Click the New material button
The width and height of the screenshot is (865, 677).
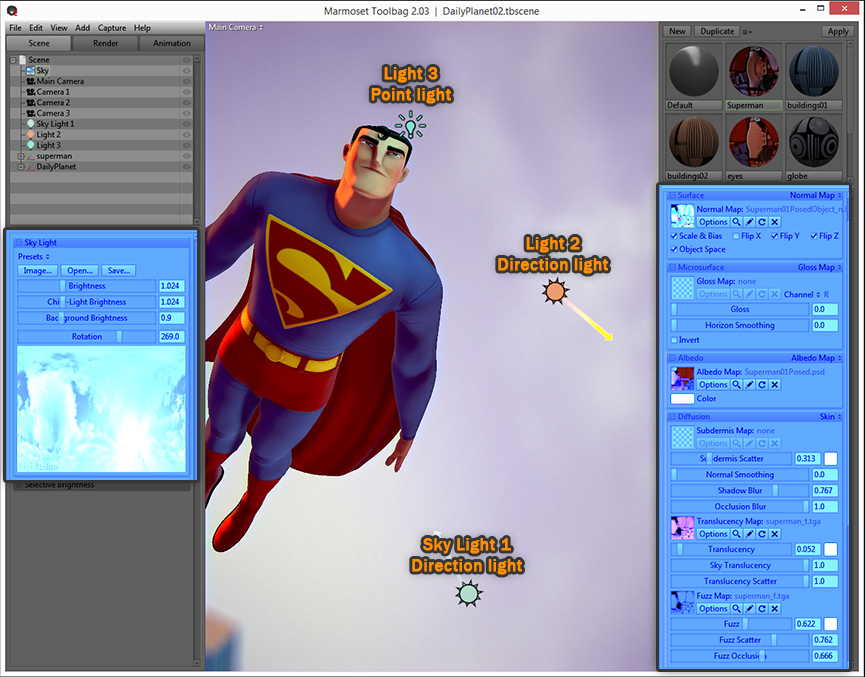click(x=677, y=31)
